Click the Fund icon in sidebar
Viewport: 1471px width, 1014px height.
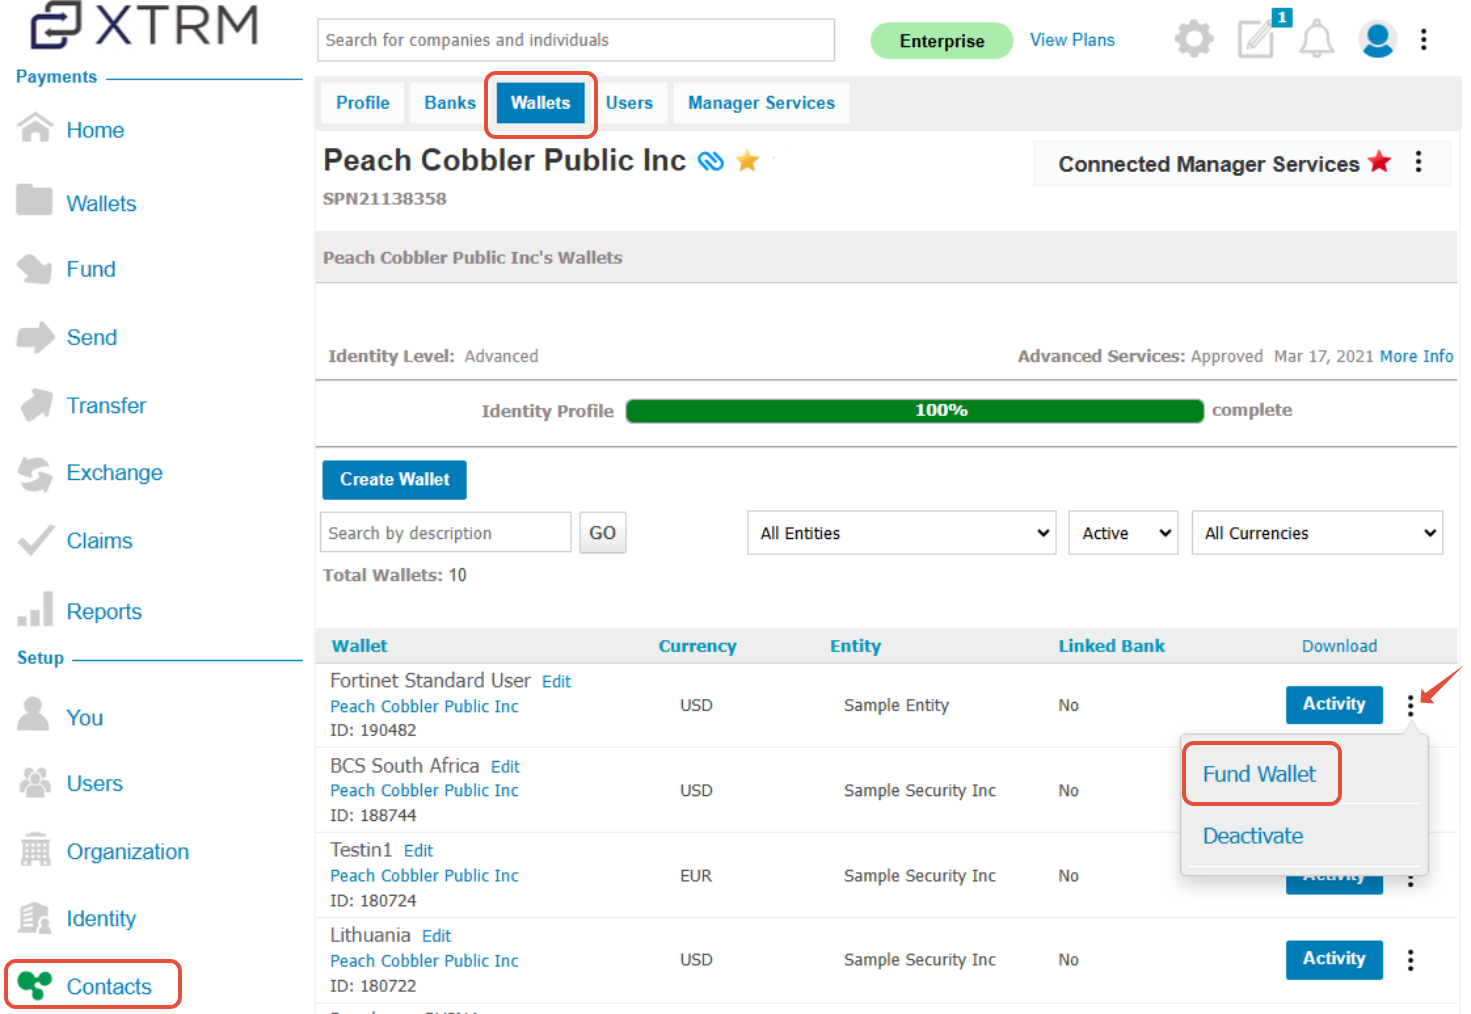pos(35,268)
